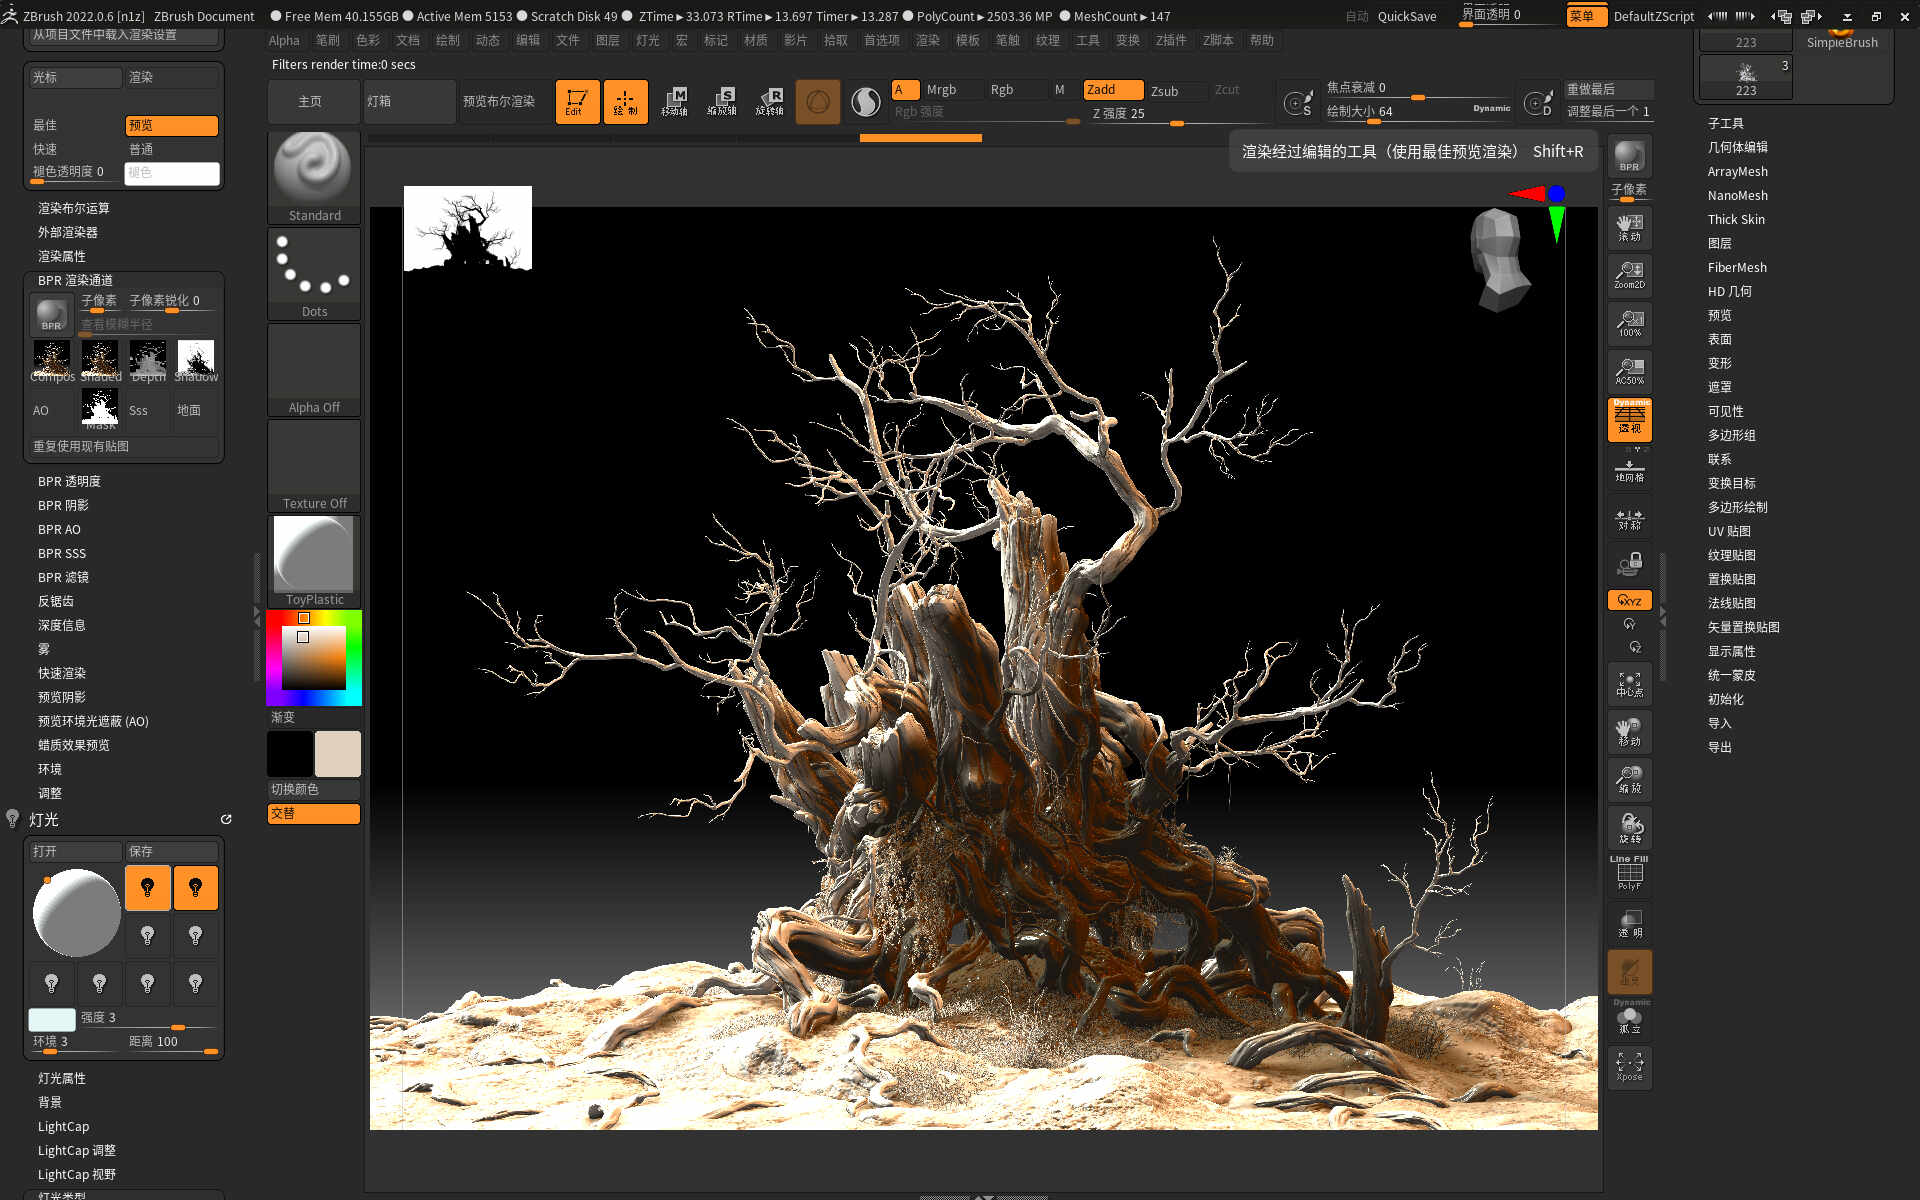Click the Zoom2D icon
This screenshot has width=1920, height=1200.
pos(1629,275)
